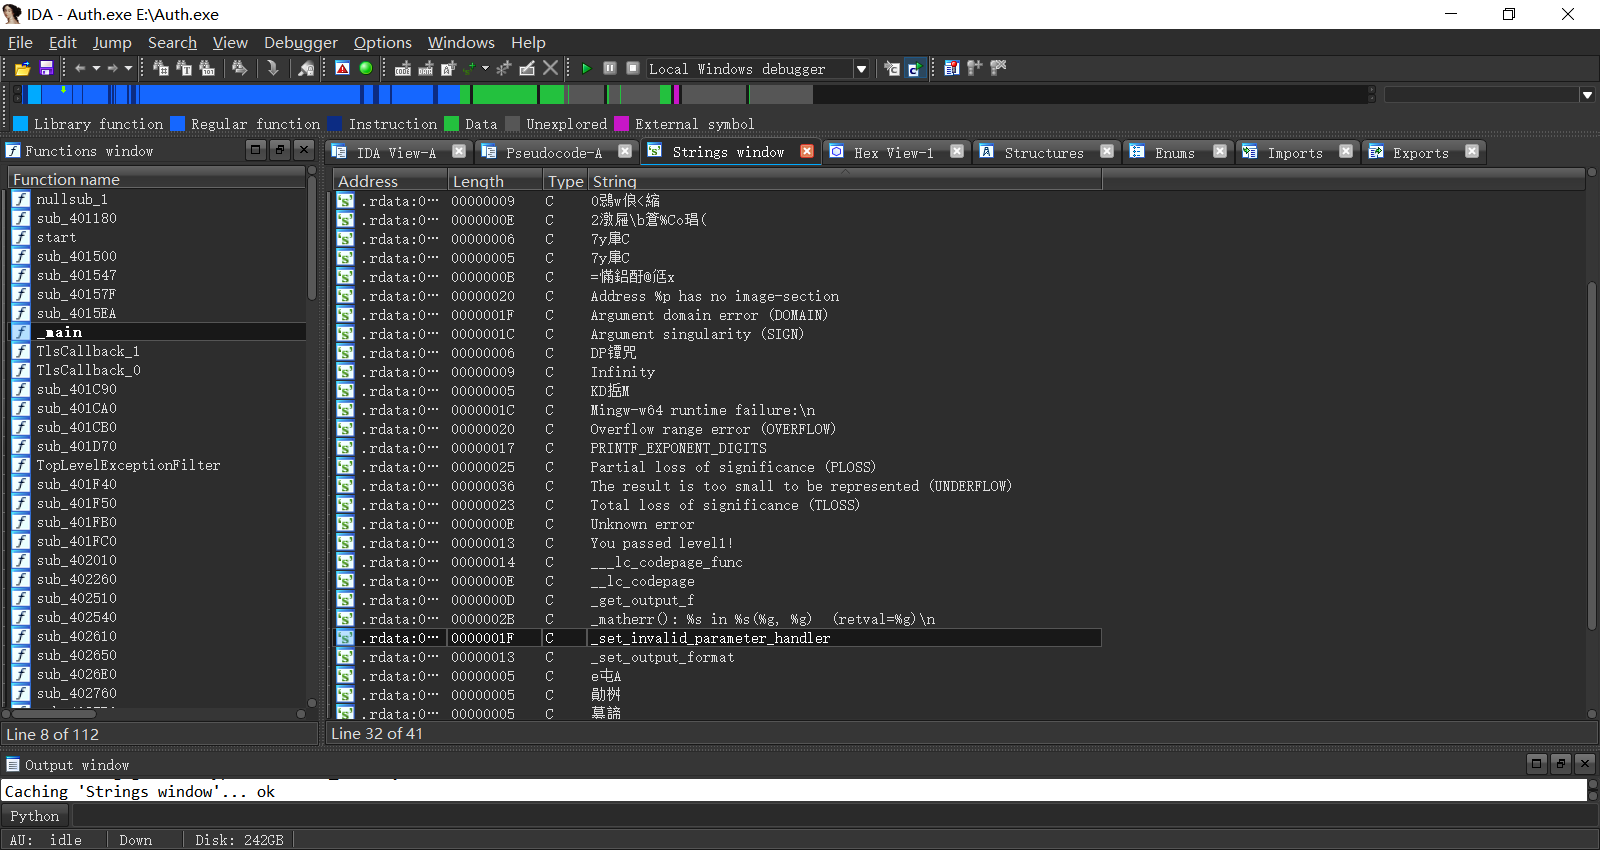Switch to the Structures tab
Image resolution: width=1600 pixels, height=850 pixels.
pyautogui.click(x=1043, y=152)
